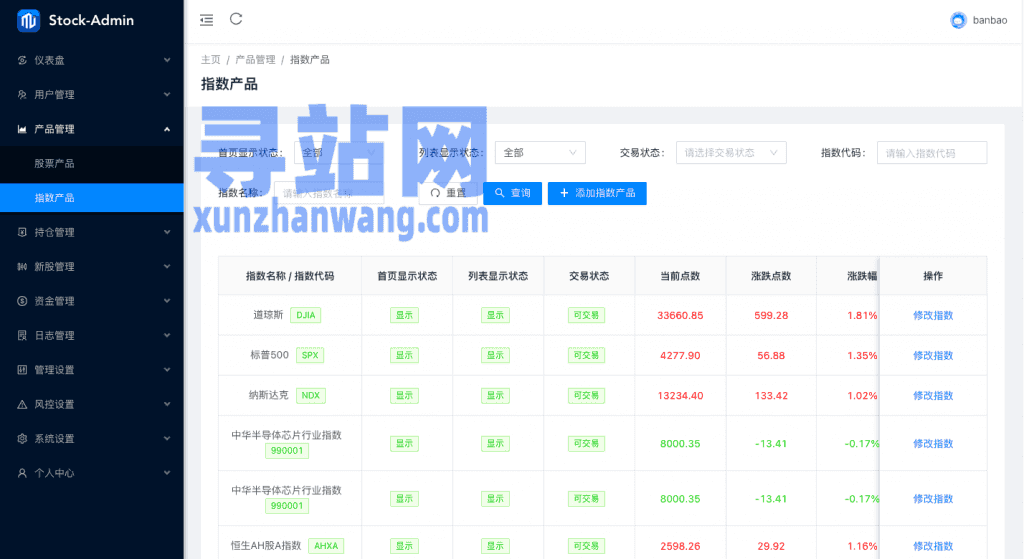Expand the 仪表盘 menu chevron

pyautogui.click(x=167, y=60)
